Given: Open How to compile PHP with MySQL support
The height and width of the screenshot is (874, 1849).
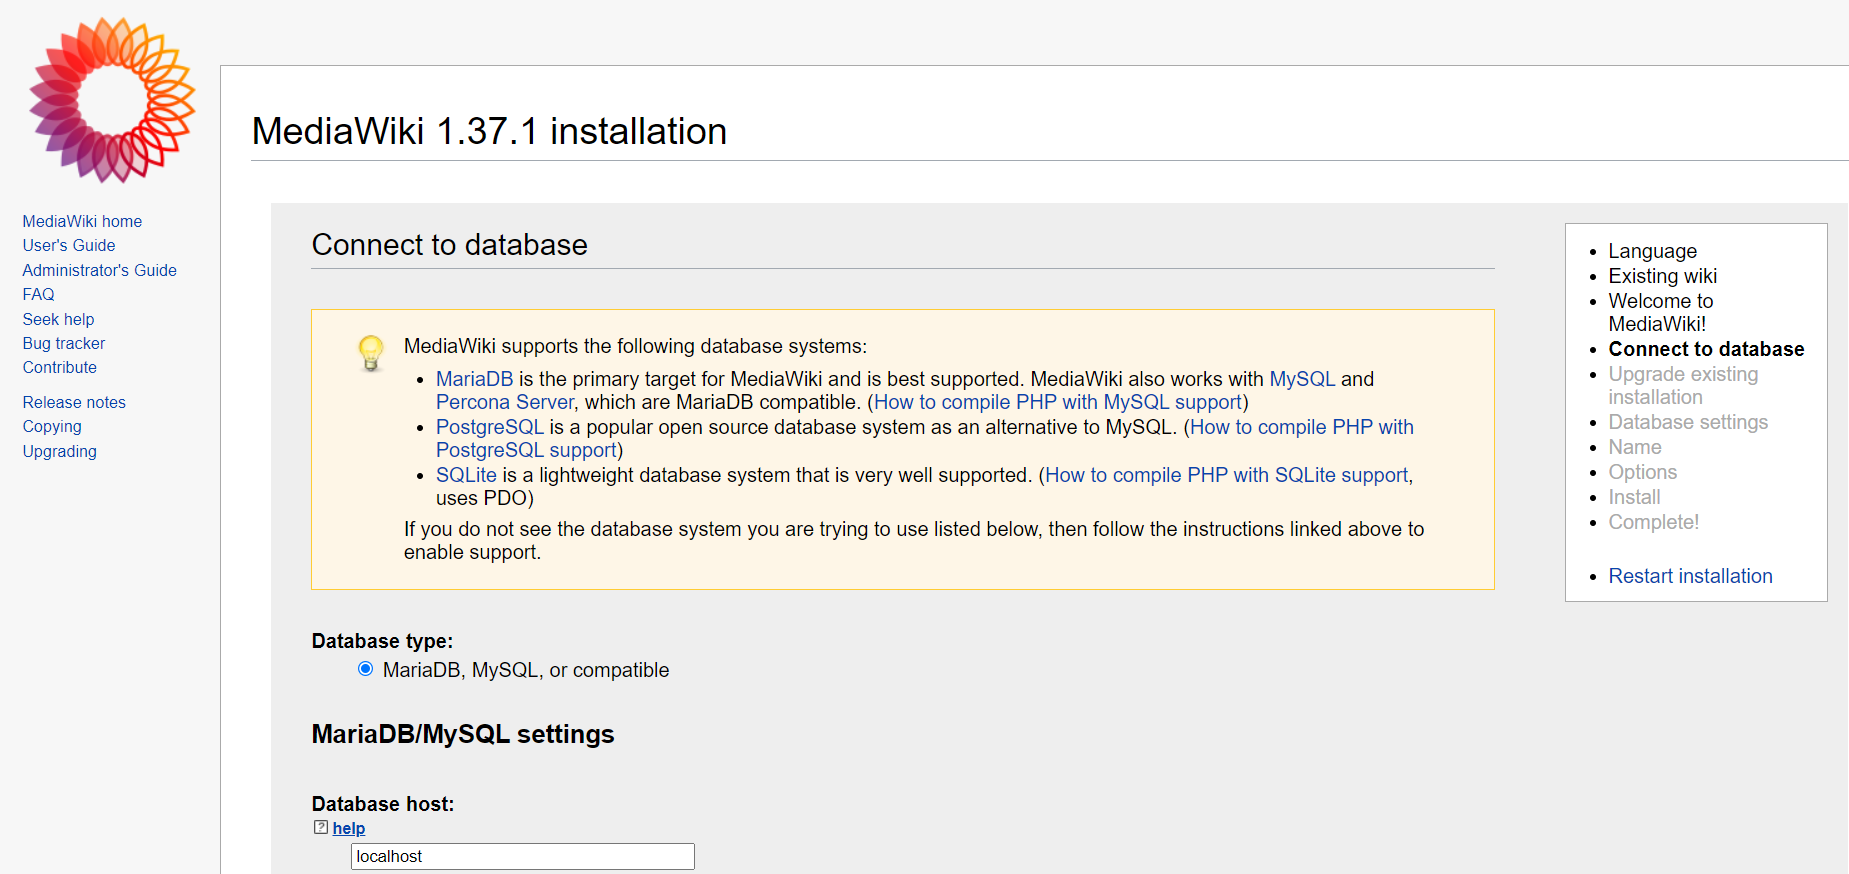Looking at the screenshot, I should click(1058, 402).
